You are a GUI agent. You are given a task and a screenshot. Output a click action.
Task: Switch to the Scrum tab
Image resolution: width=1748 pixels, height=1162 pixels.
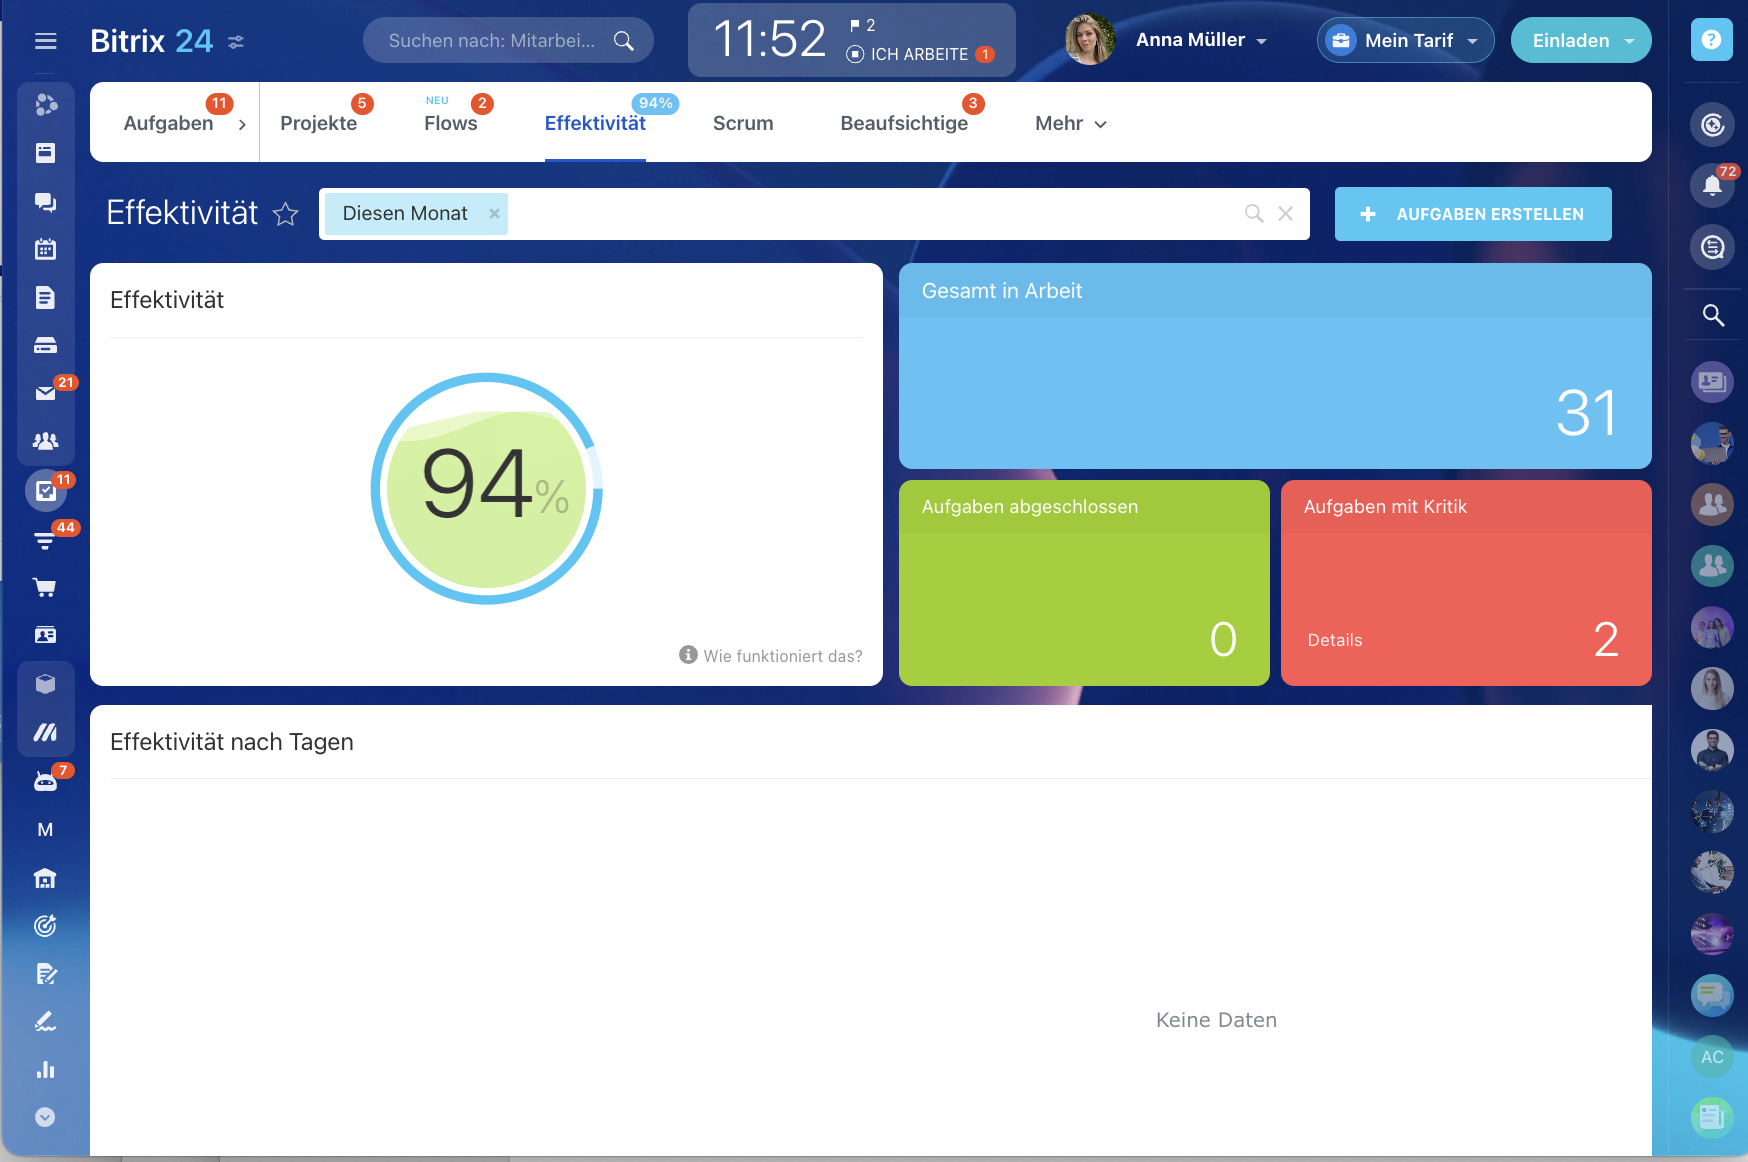tap(742, 124)
